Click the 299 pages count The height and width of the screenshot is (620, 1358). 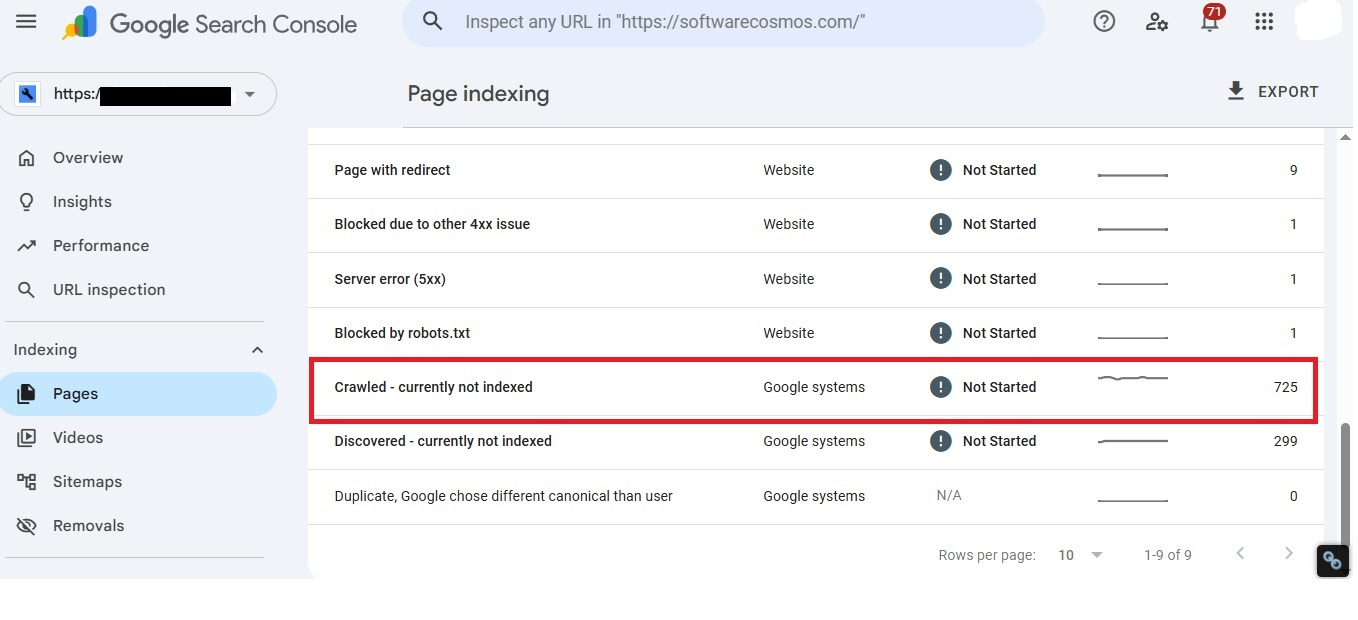(x=1285, y=441)
